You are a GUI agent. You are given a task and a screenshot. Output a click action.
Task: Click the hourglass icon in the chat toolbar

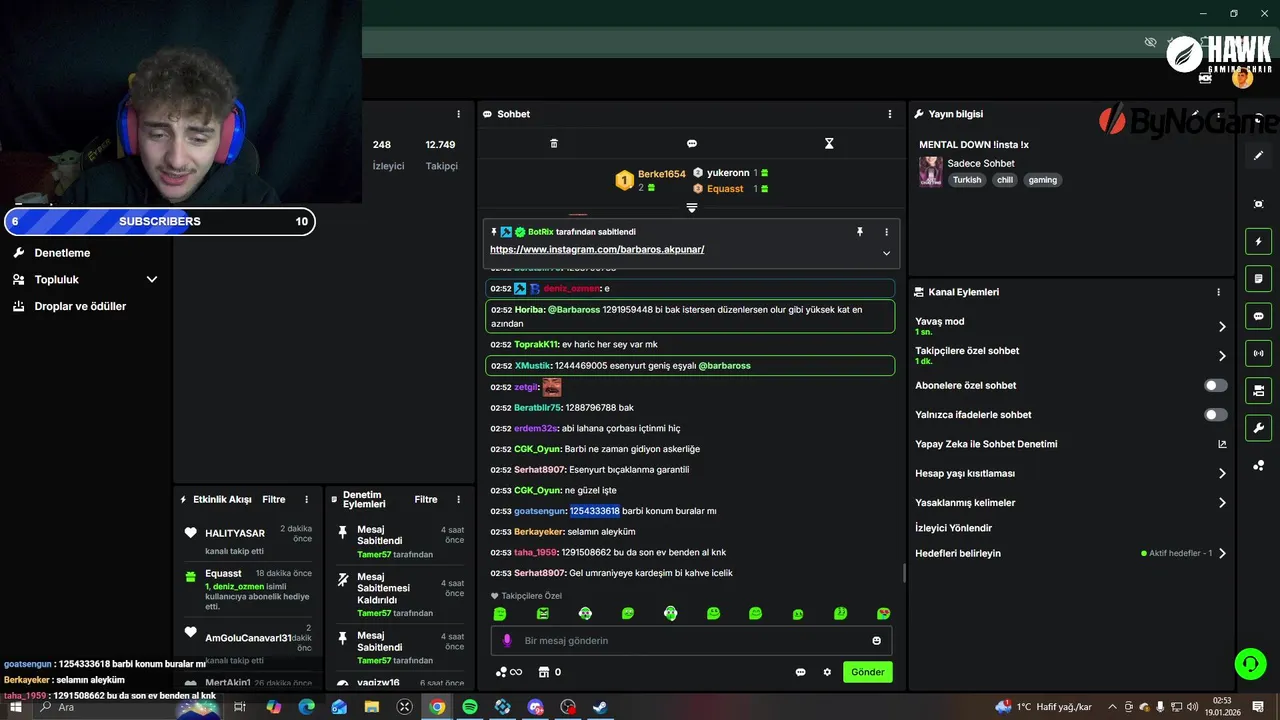829,144
